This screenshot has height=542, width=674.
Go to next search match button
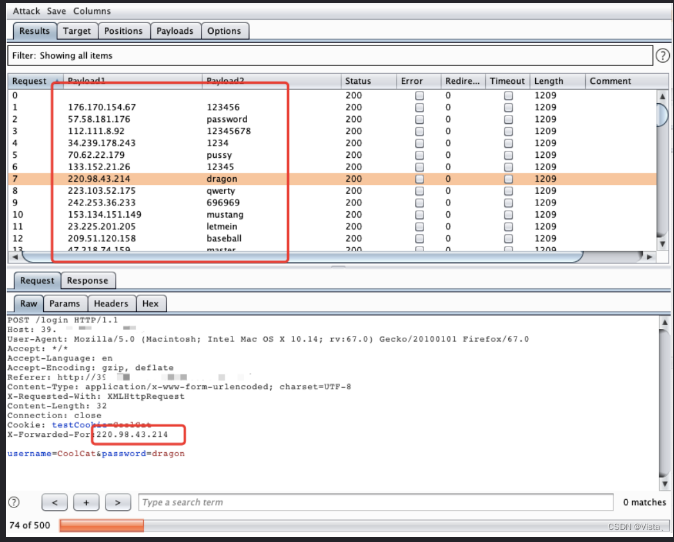pos(118,502)
